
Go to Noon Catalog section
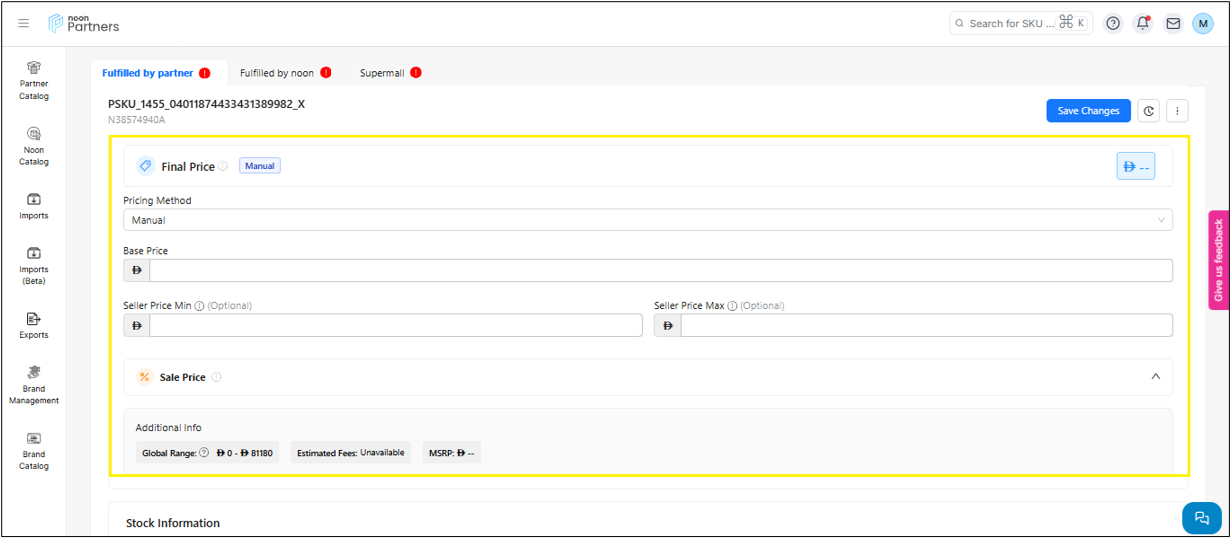(x=34, y=146)
